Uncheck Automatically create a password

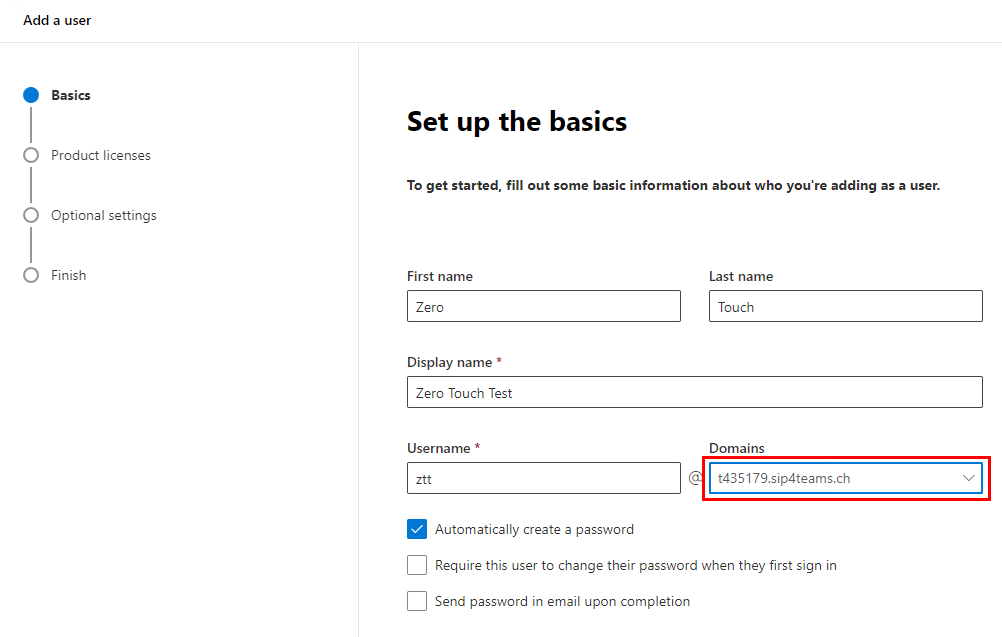coord(417,529)
